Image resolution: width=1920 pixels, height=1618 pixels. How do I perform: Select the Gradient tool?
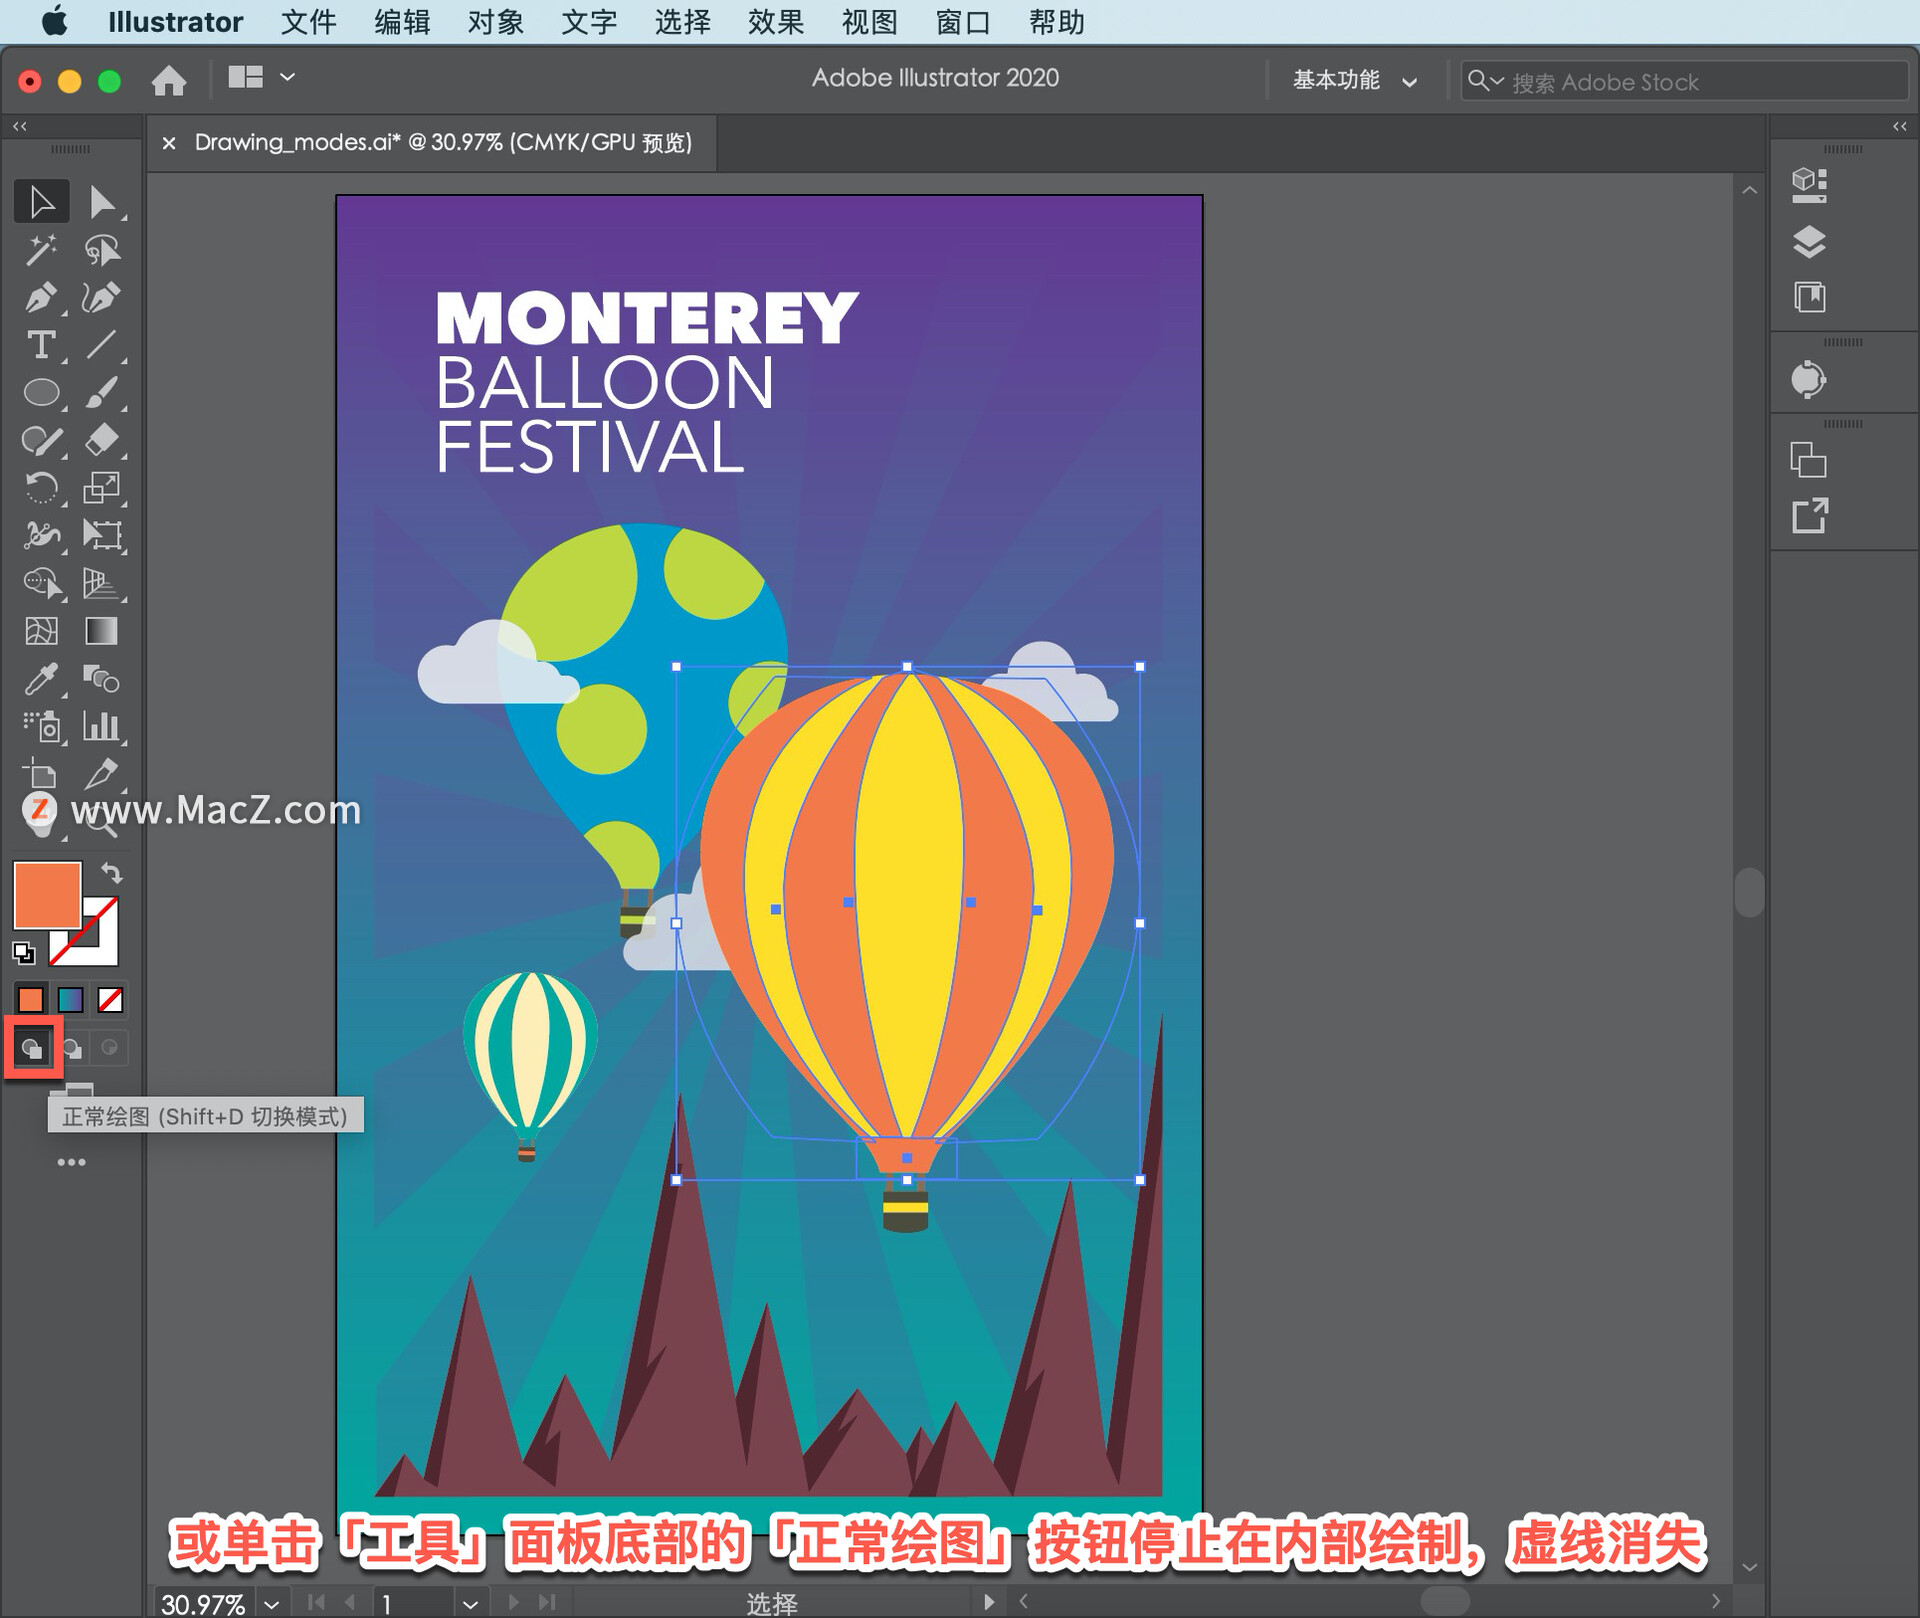(x=101, y=631)
